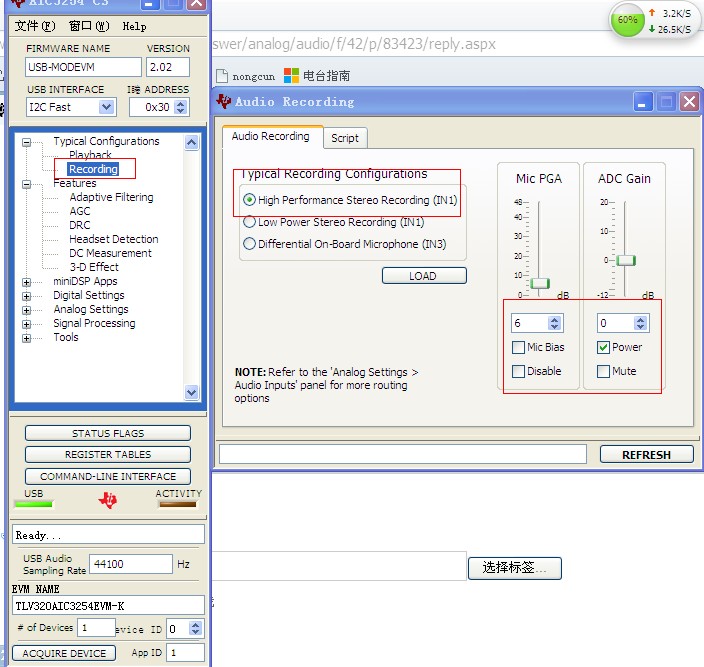The height and width of the screenshot is (667, 704).
Task: Select DC Measurement tree item
Action: pos(110,253)
